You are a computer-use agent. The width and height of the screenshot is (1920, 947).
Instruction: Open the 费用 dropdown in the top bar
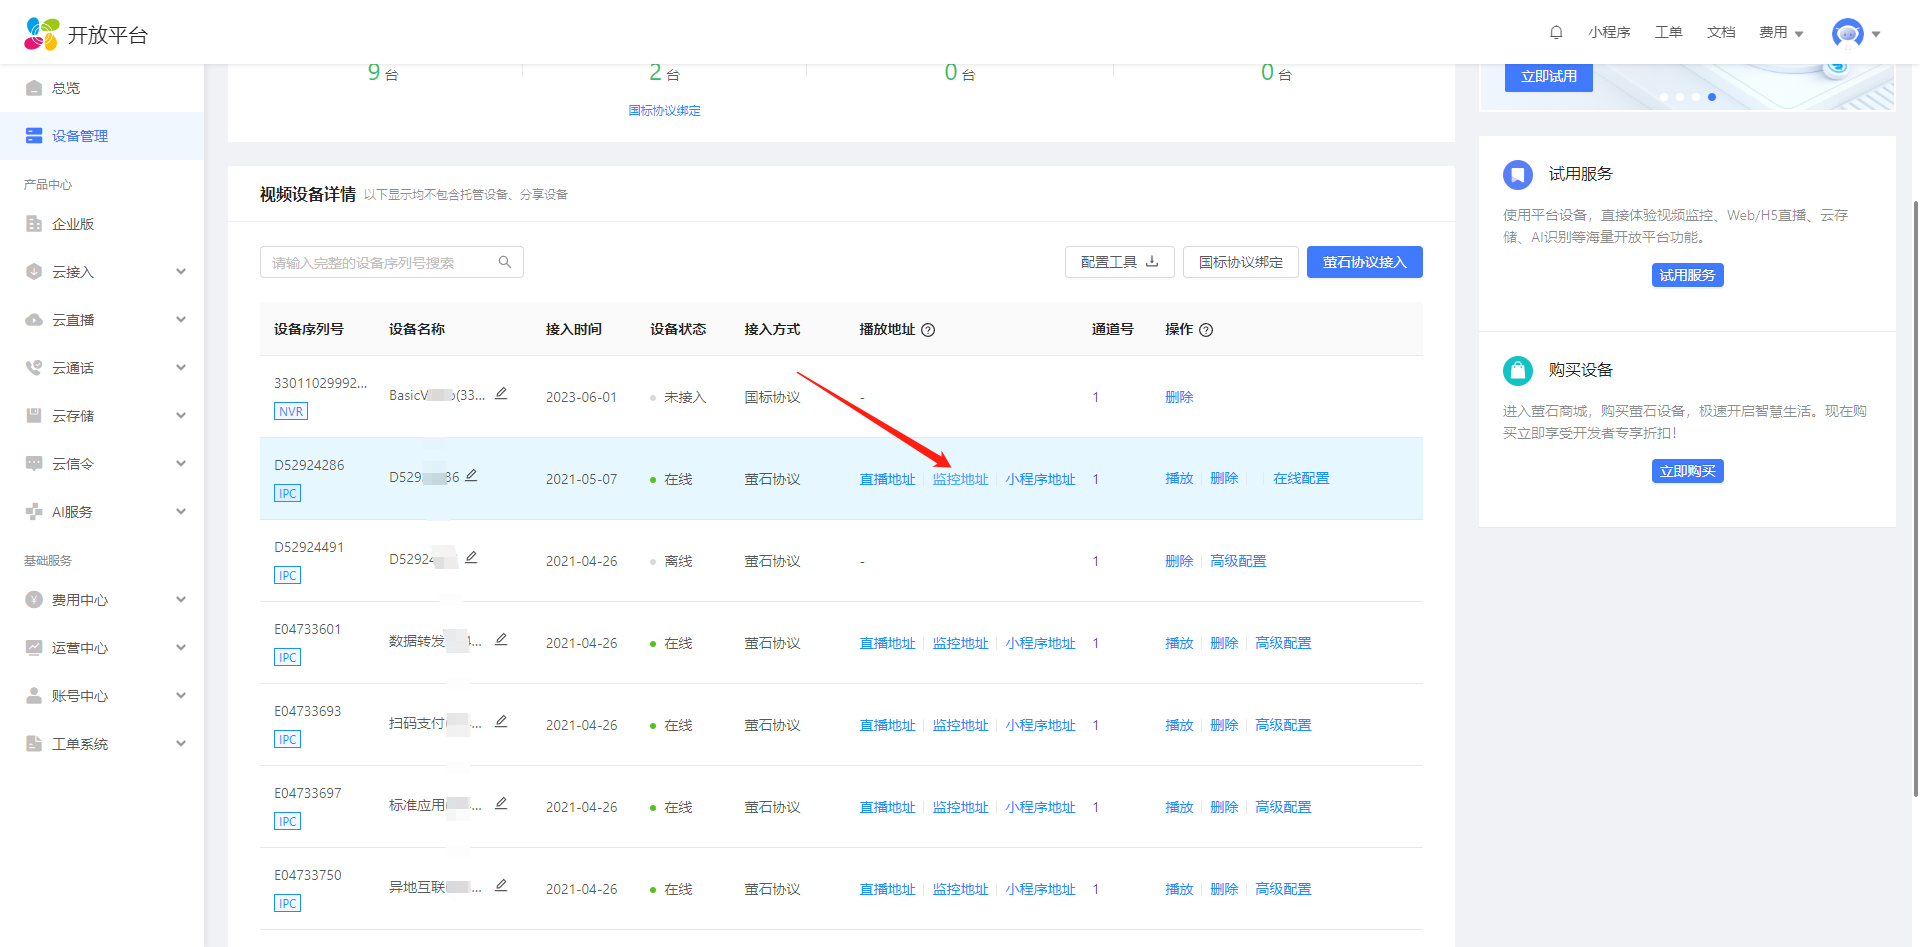[1781, 33]
